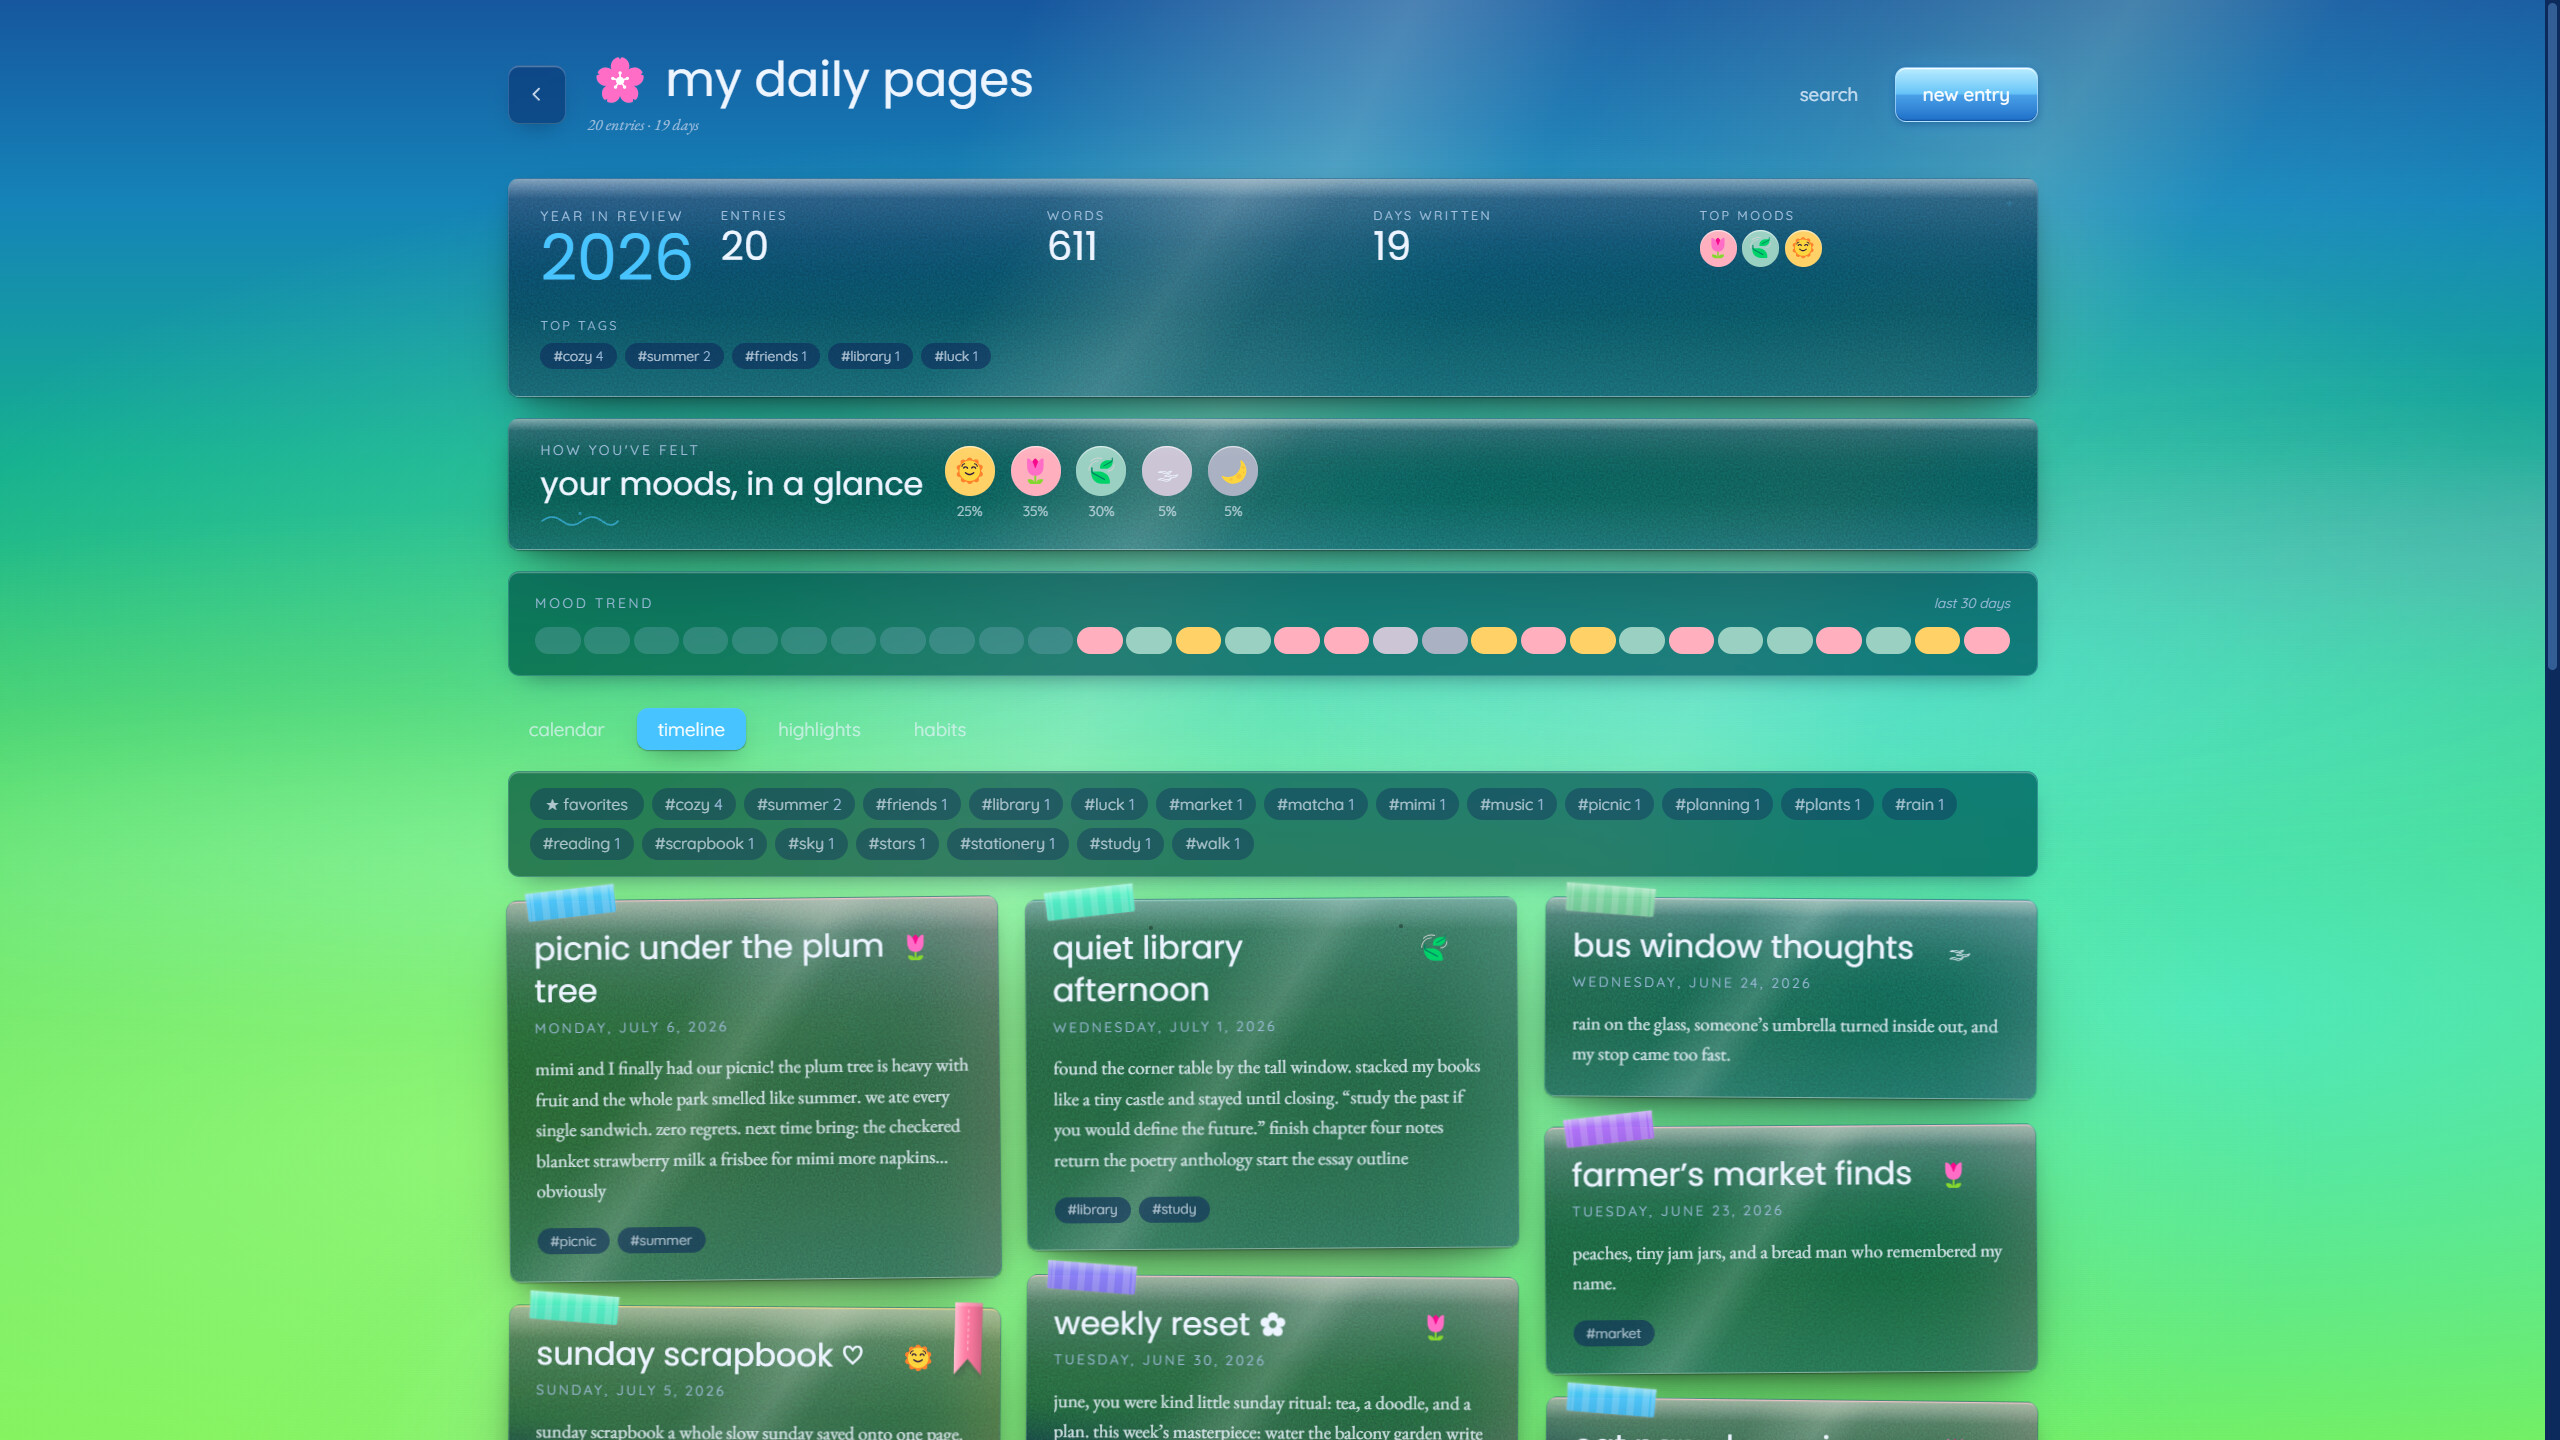Filter by #walk 1 tag
Viewport: 2560px width, 1440px height.
point(1212,843)
